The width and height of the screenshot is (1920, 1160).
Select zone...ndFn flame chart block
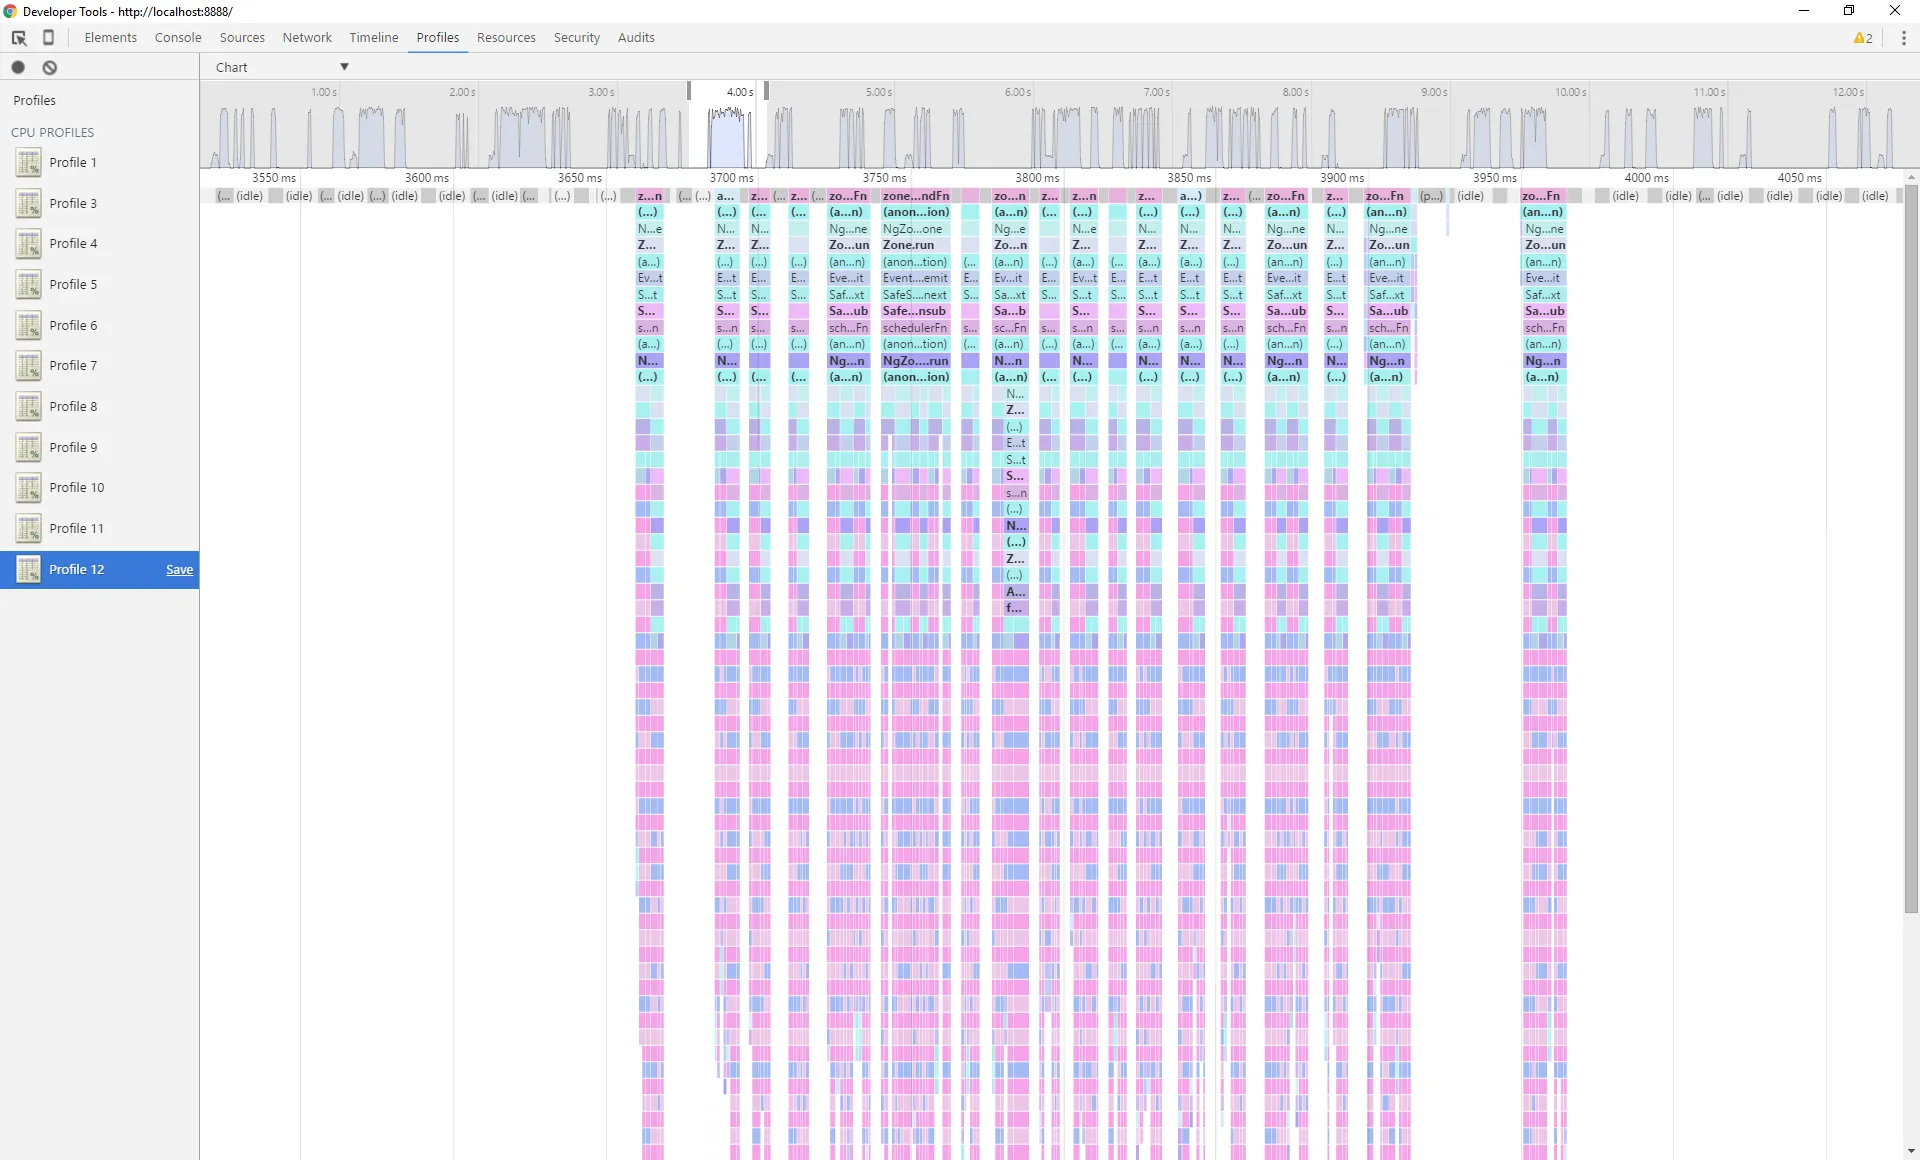(x=915, y=196)
